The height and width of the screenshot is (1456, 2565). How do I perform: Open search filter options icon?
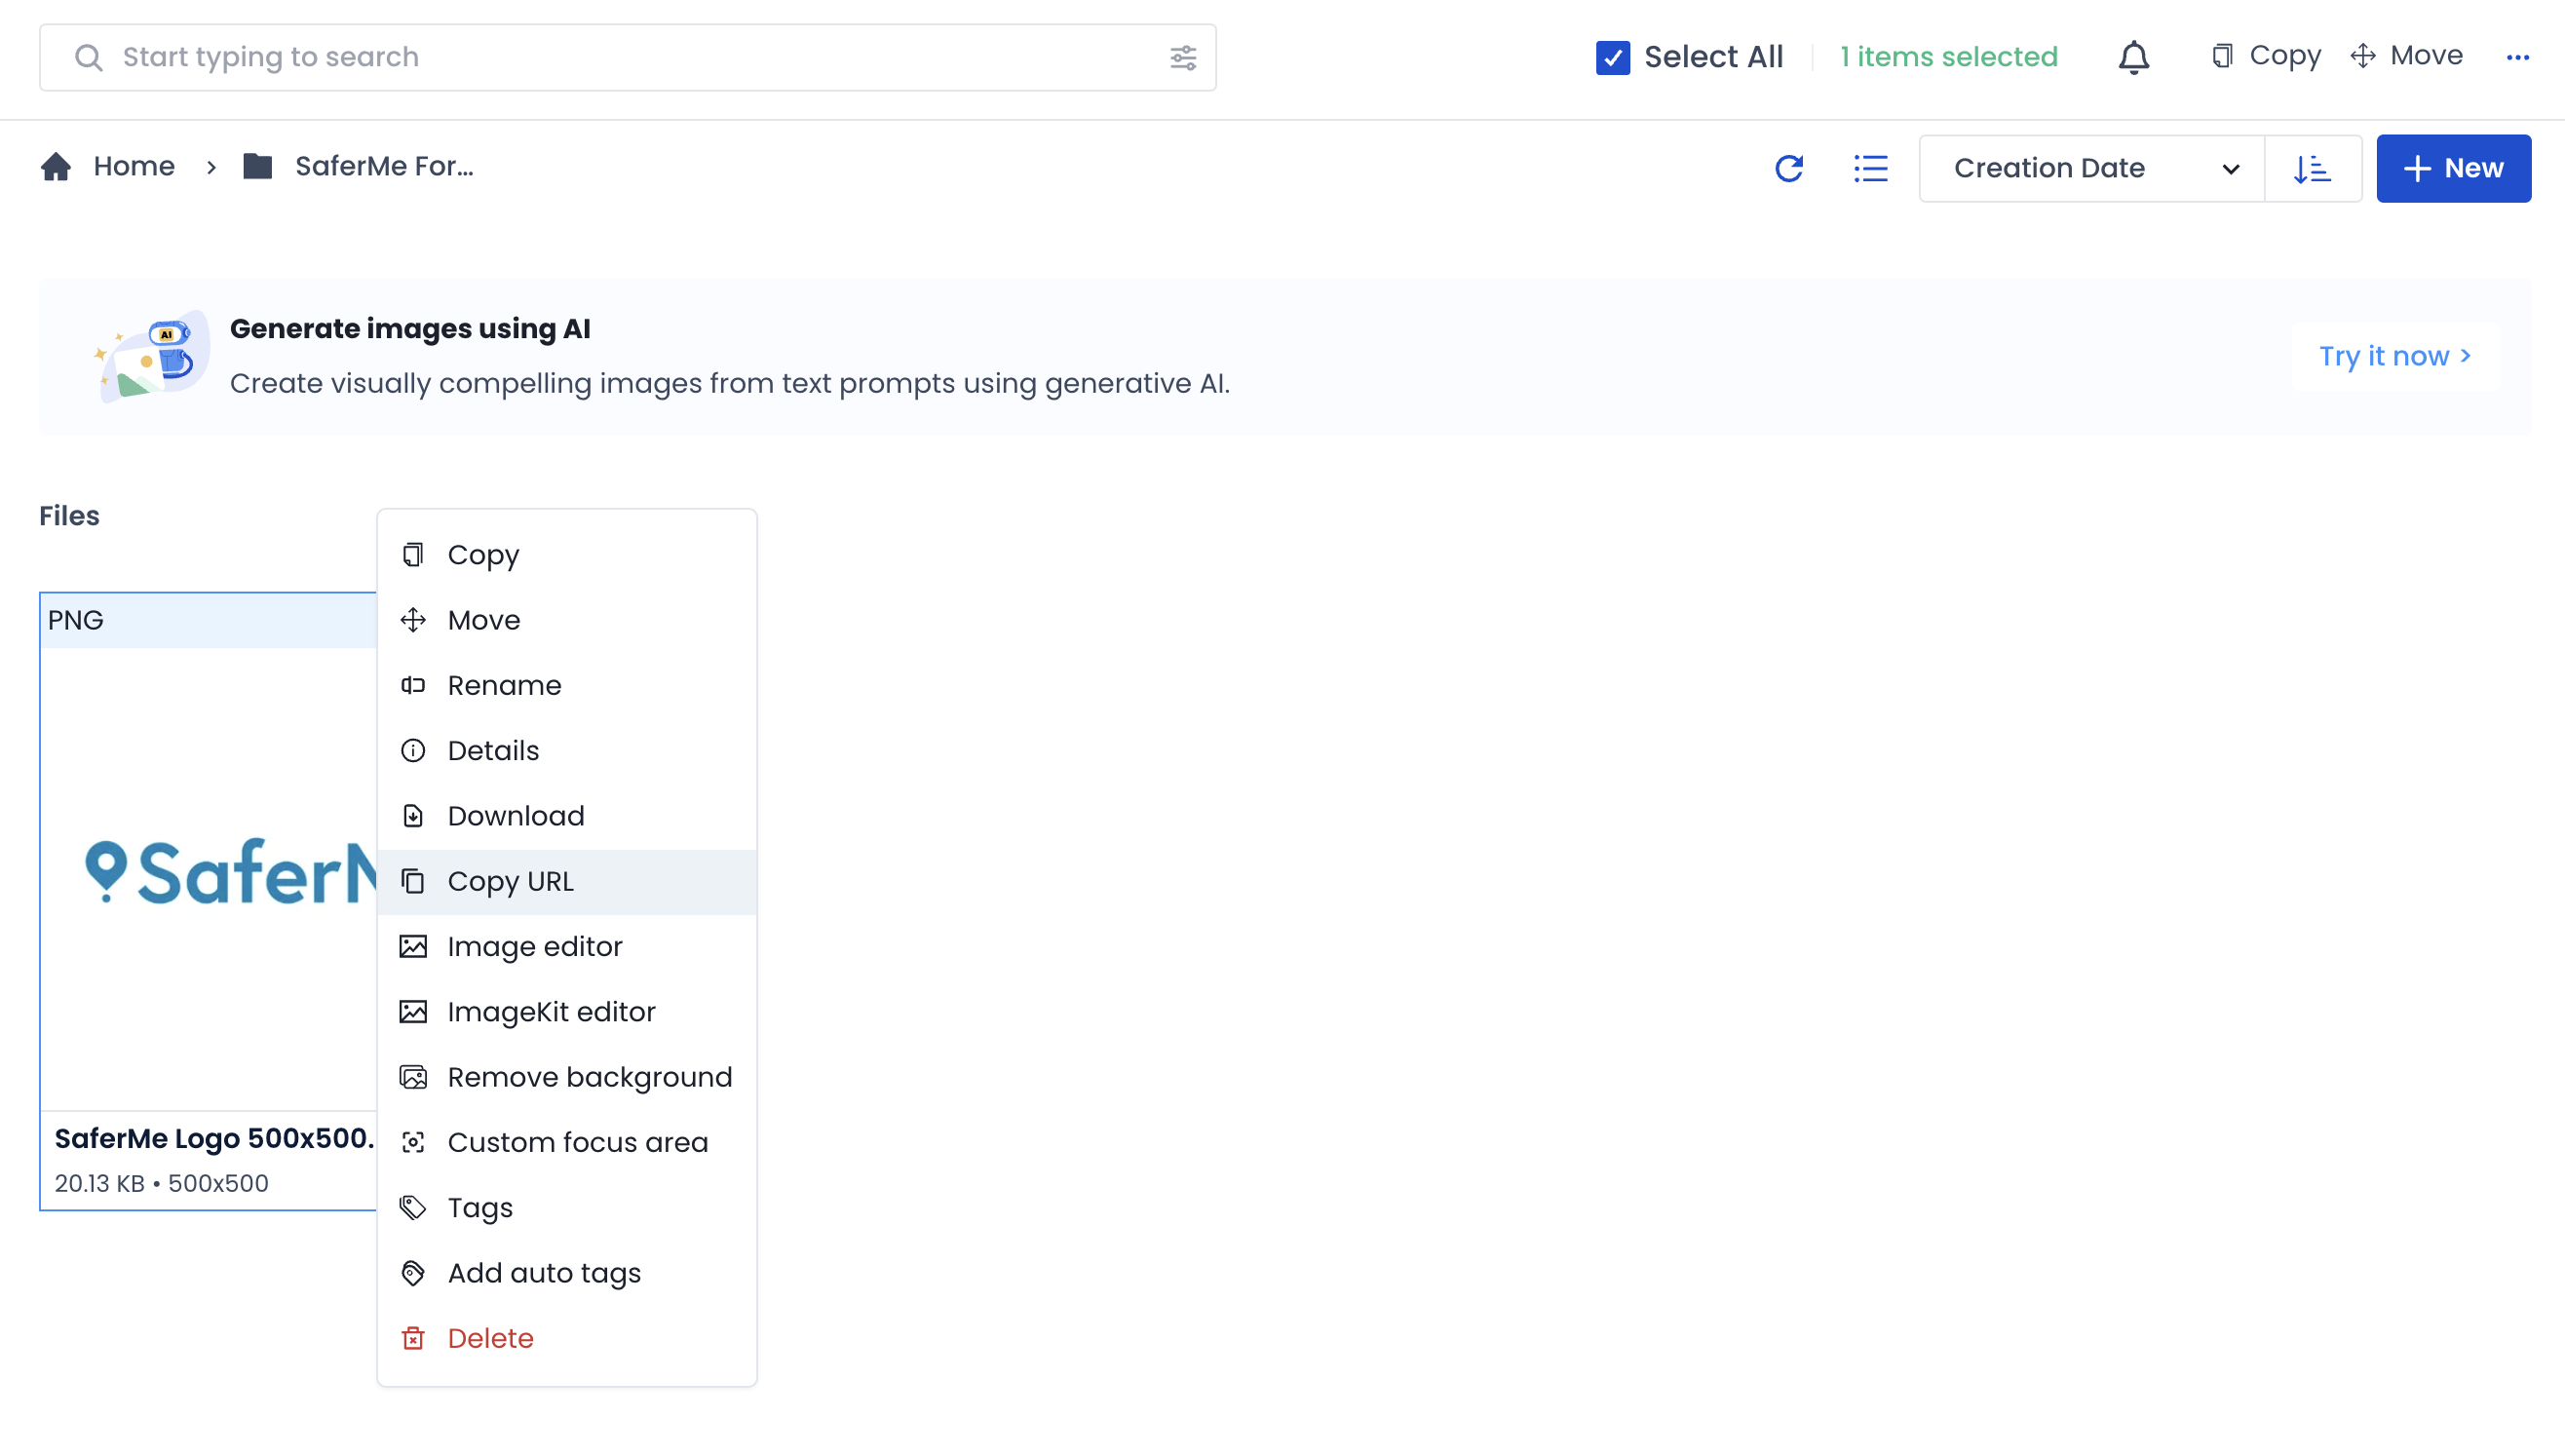[1183, 57]
